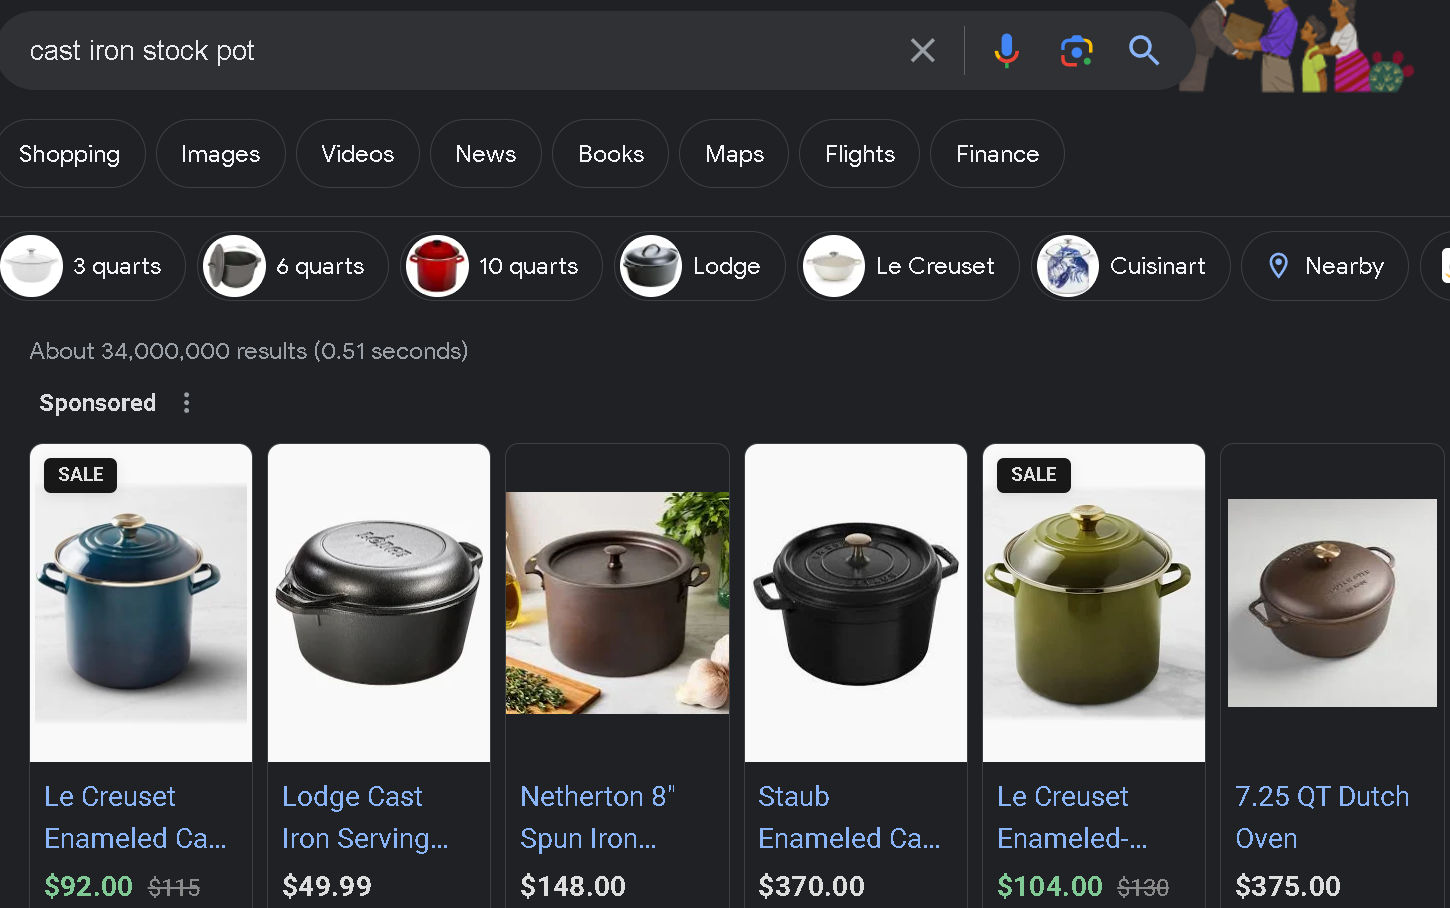Switch to the News tab

[485, 154]
